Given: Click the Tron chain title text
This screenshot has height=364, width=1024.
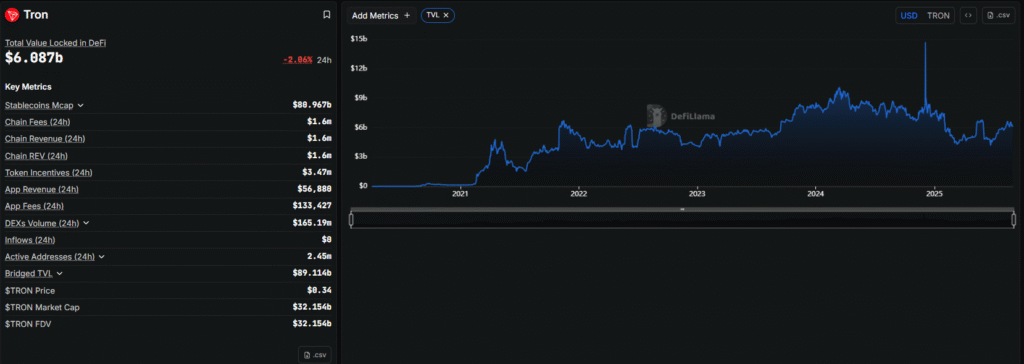Looking at the screenshot, I should pos(36,14).
